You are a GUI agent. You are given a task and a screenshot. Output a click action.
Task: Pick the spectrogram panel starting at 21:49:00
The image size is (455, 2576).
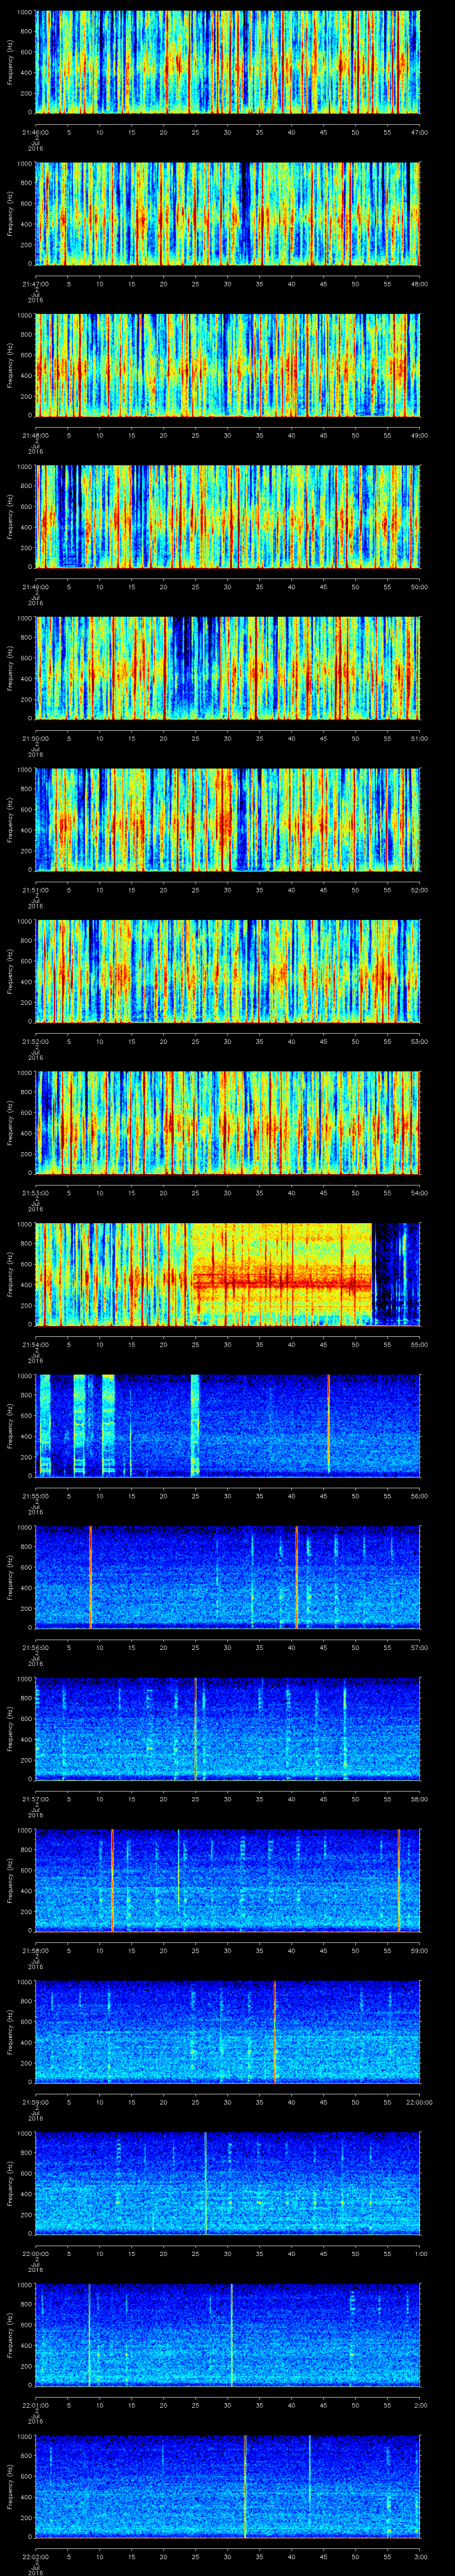click(227, 517)
